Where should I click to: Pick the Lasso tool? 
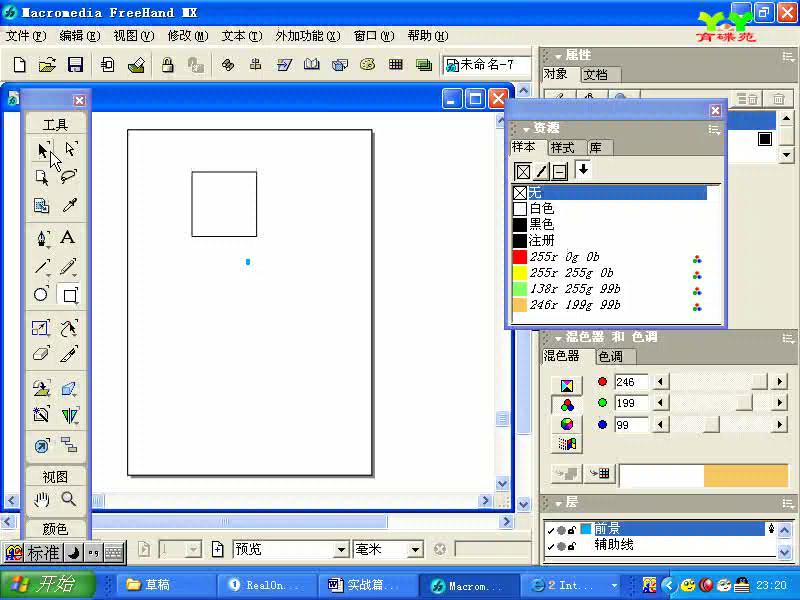tap(69, 177)
